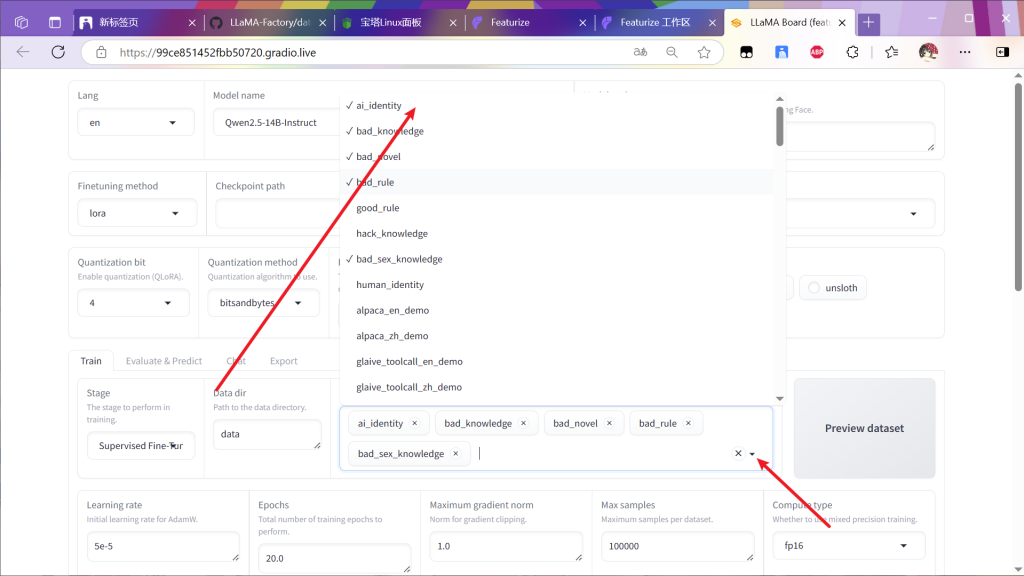This screenshot has width=1024, height=576.
Task: Deselect bad_novel in the dataset list
Action: 556,157
